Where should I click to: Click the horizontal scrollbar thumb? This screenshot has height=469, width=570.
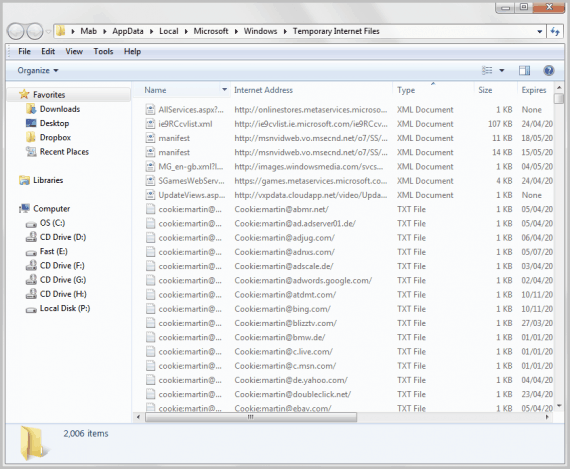pos(251,417)
